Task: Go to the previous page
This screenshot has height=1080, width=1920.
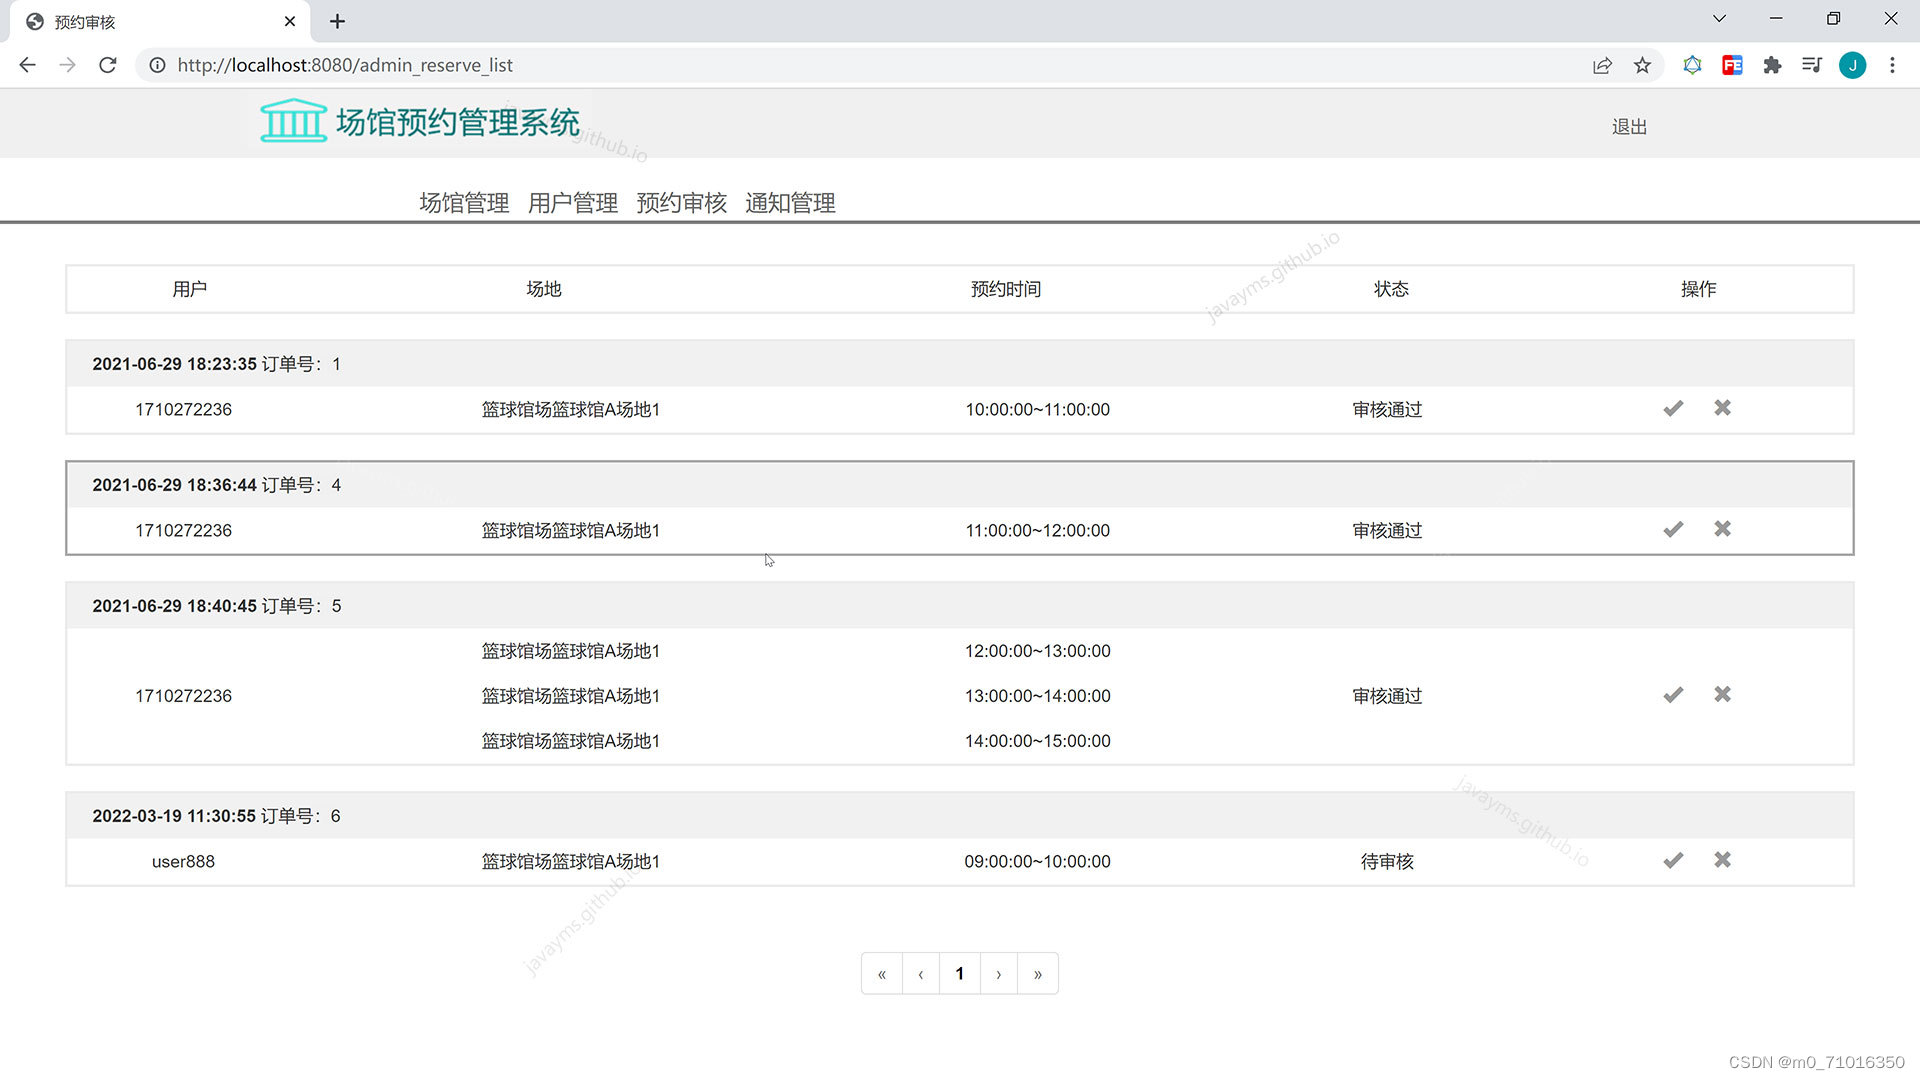Action: (921, 974)
